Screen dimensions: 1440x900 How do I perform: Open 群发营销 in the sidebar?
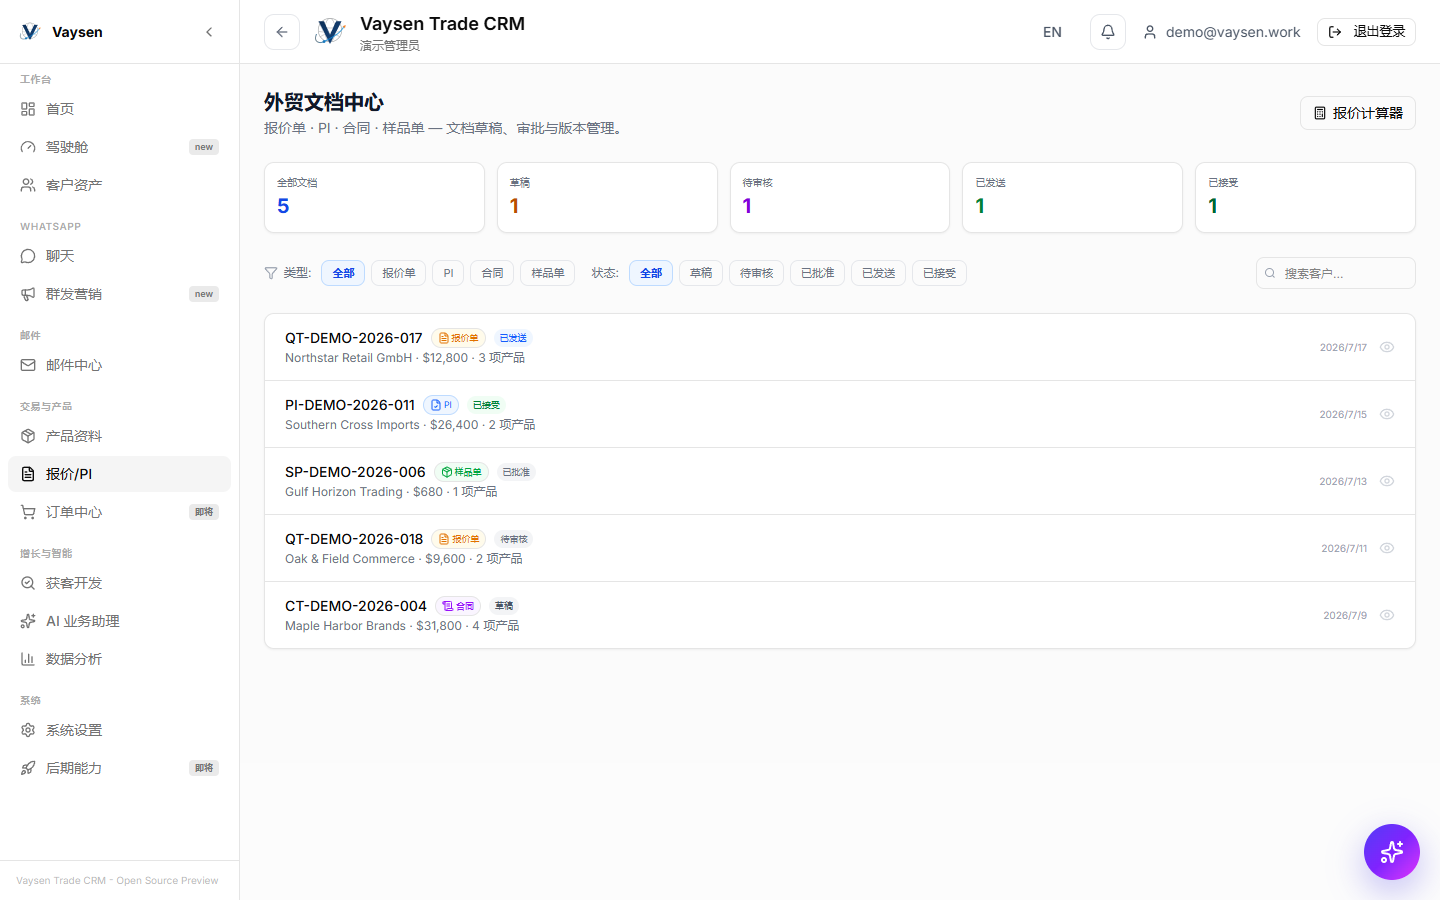pyautogui.click(x=119, y=294)
